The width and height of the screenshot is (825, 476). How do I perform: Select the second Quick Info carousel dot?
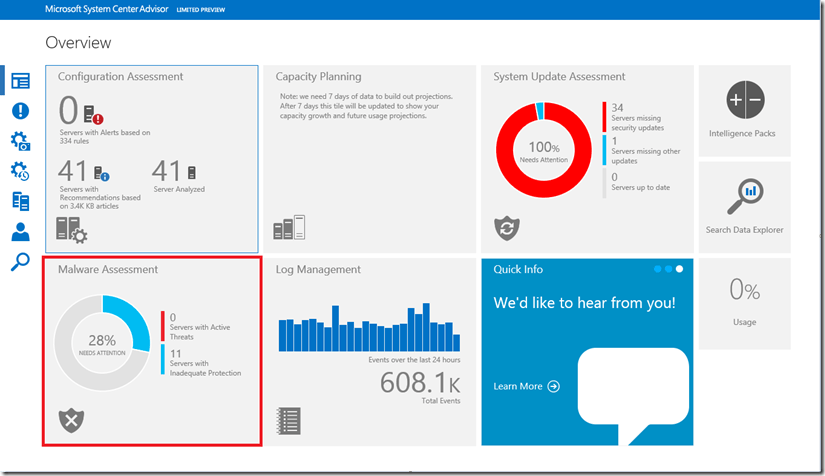(x=668, y=269)
